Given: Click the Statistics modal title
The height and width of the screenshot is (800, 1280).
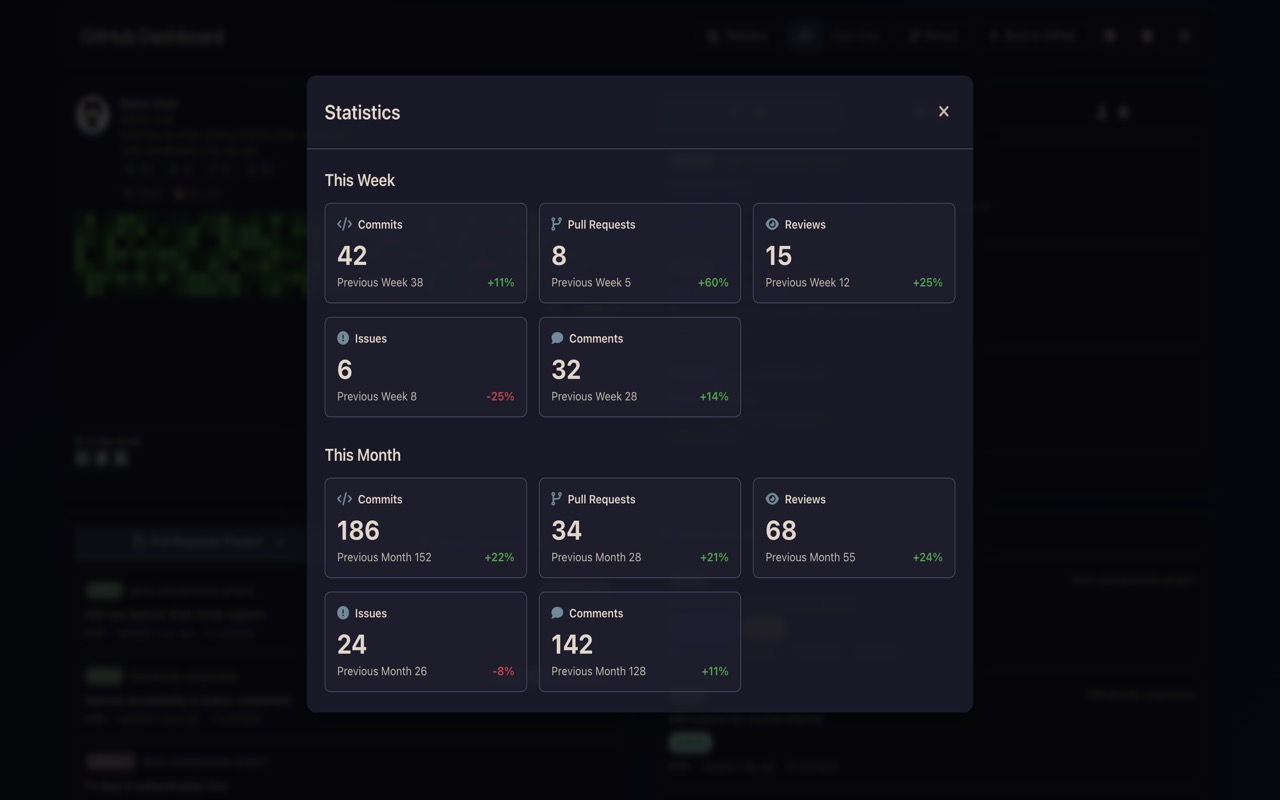Looking at the screenshot, I should pos(362,112).
